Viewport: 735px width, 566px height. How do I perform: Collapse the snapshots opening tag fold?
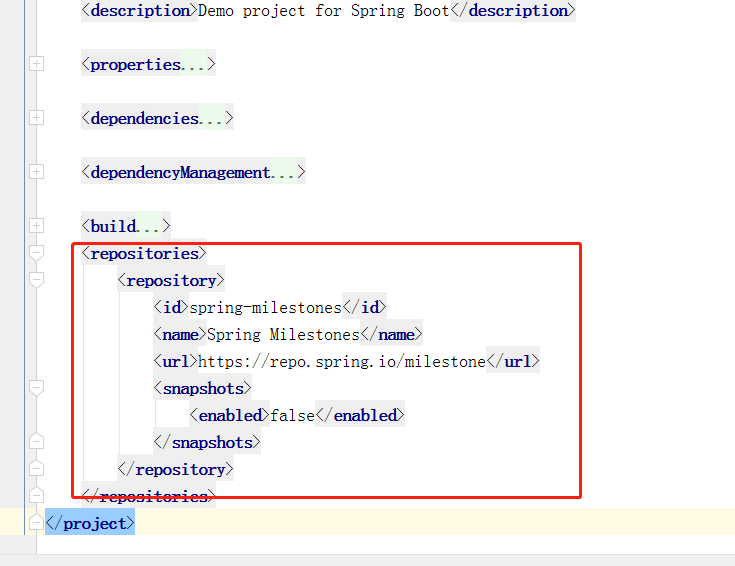[x=37, y=388]
